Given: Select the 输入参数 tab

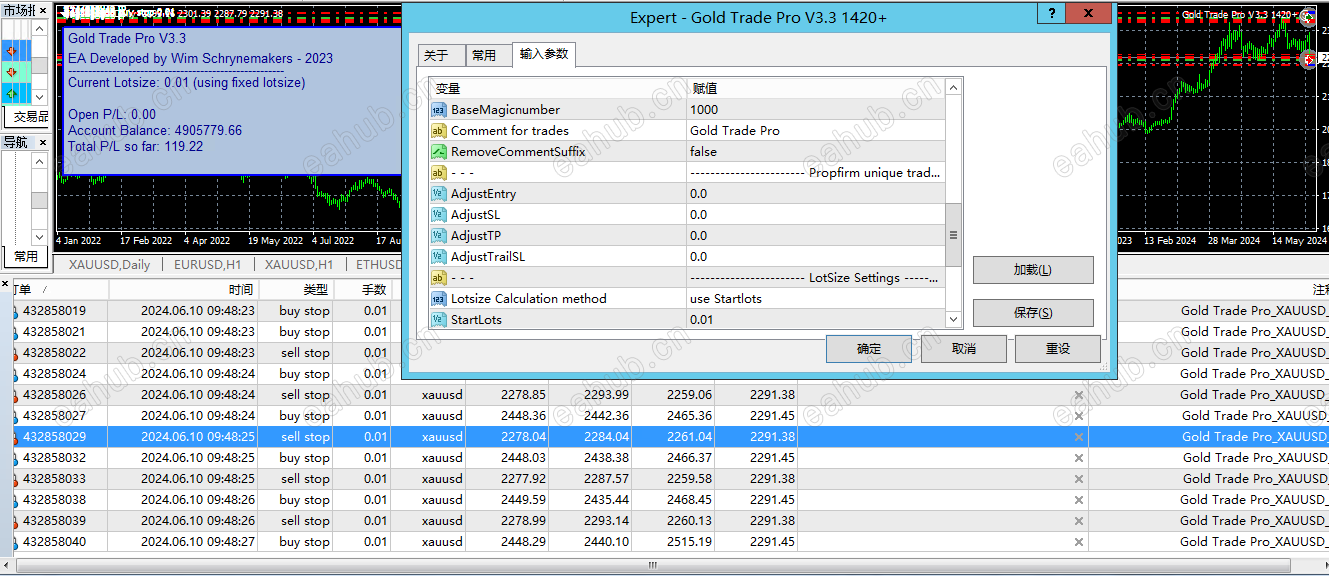Looking at the screenshot, I should coord(544,54).
